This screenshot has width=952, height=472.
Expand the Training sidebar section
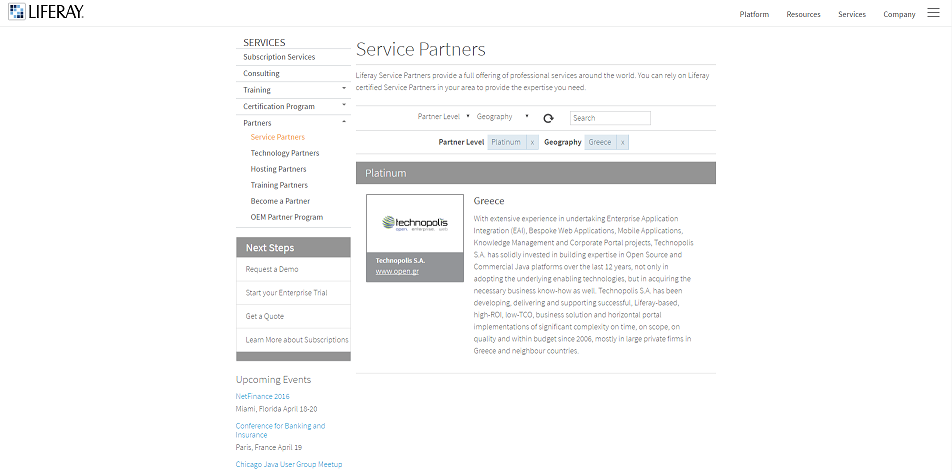344,89
